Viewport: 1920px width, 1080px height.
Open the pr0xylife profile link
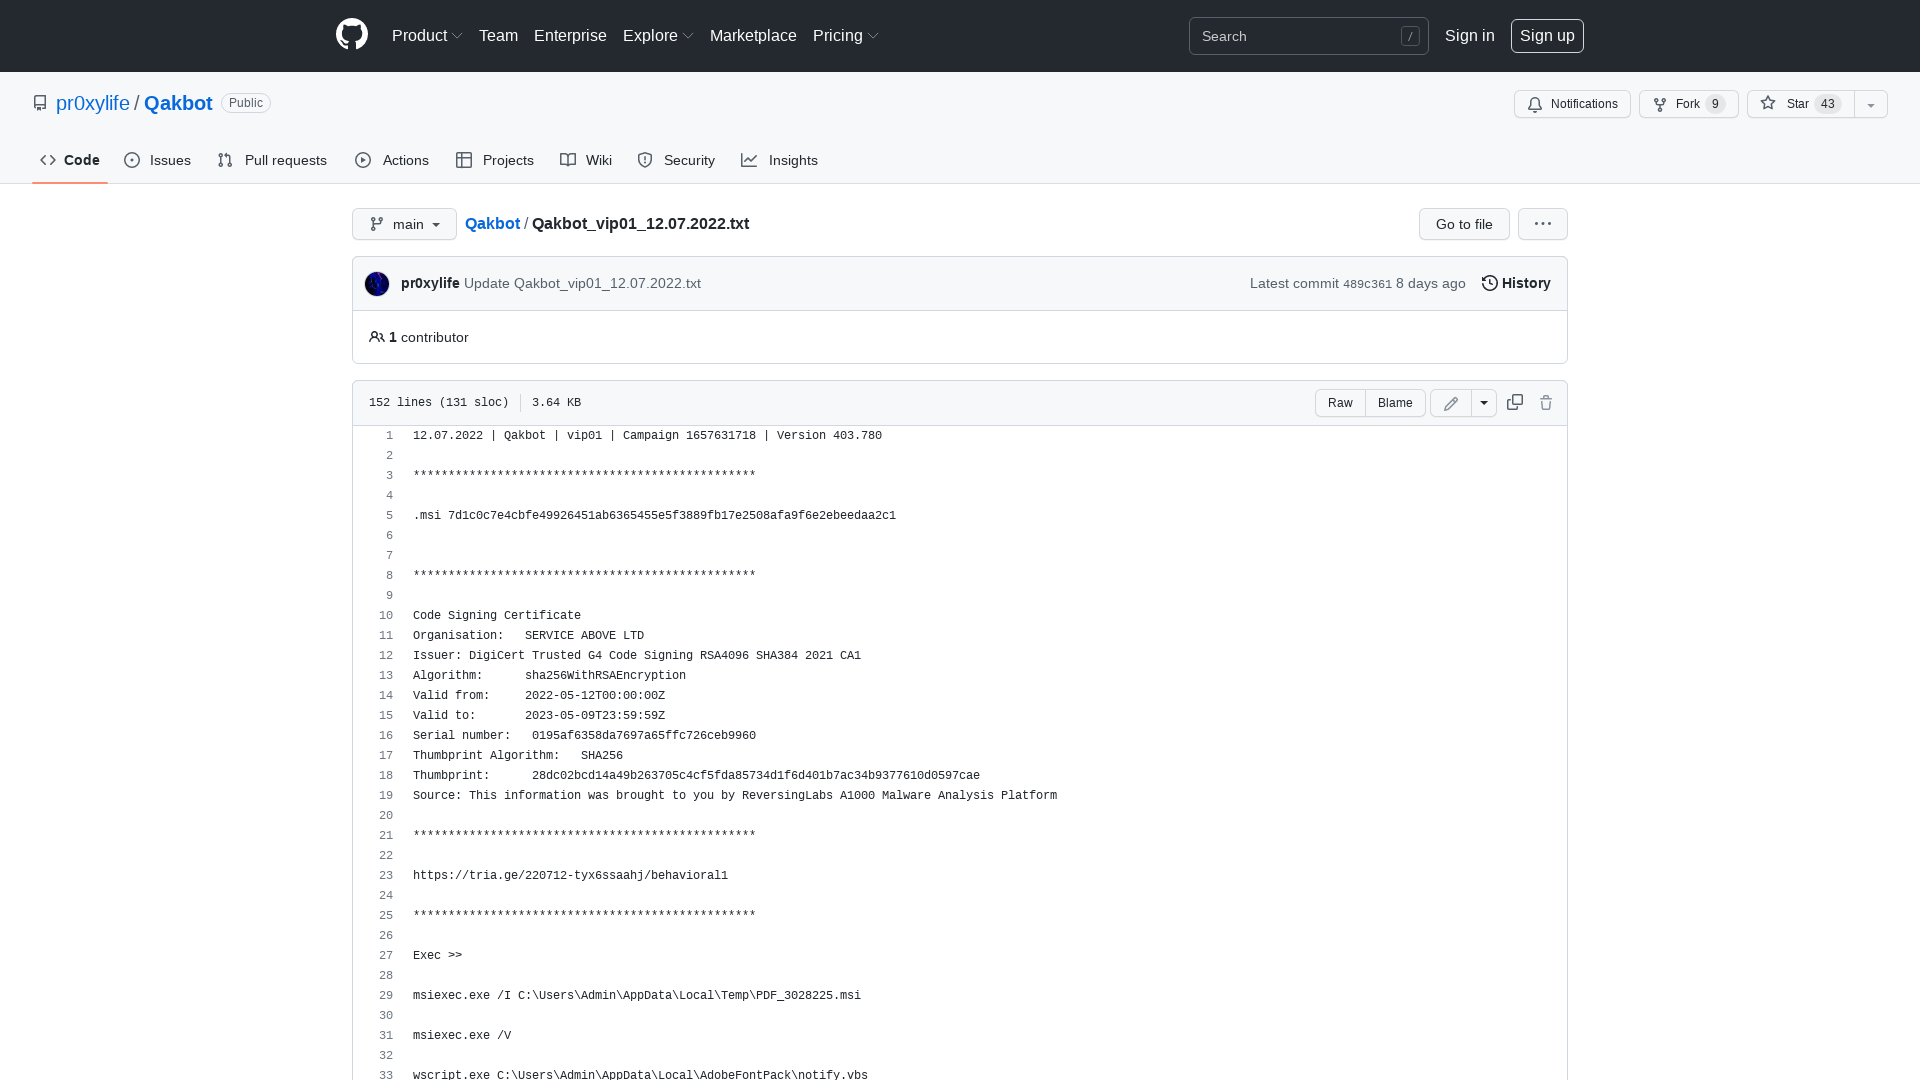coord(92,103)
